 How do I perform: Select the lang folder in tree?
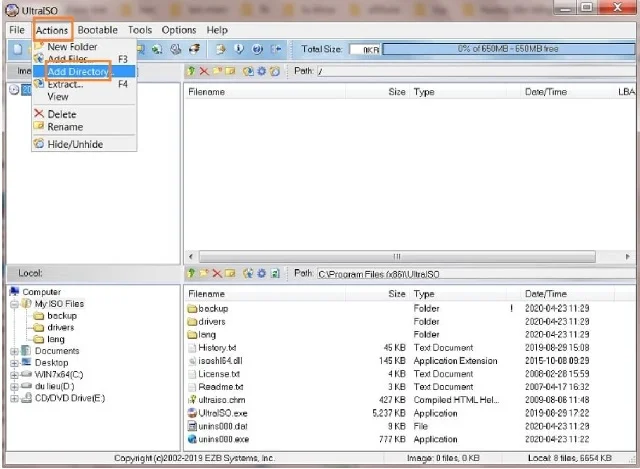(56, 339)
